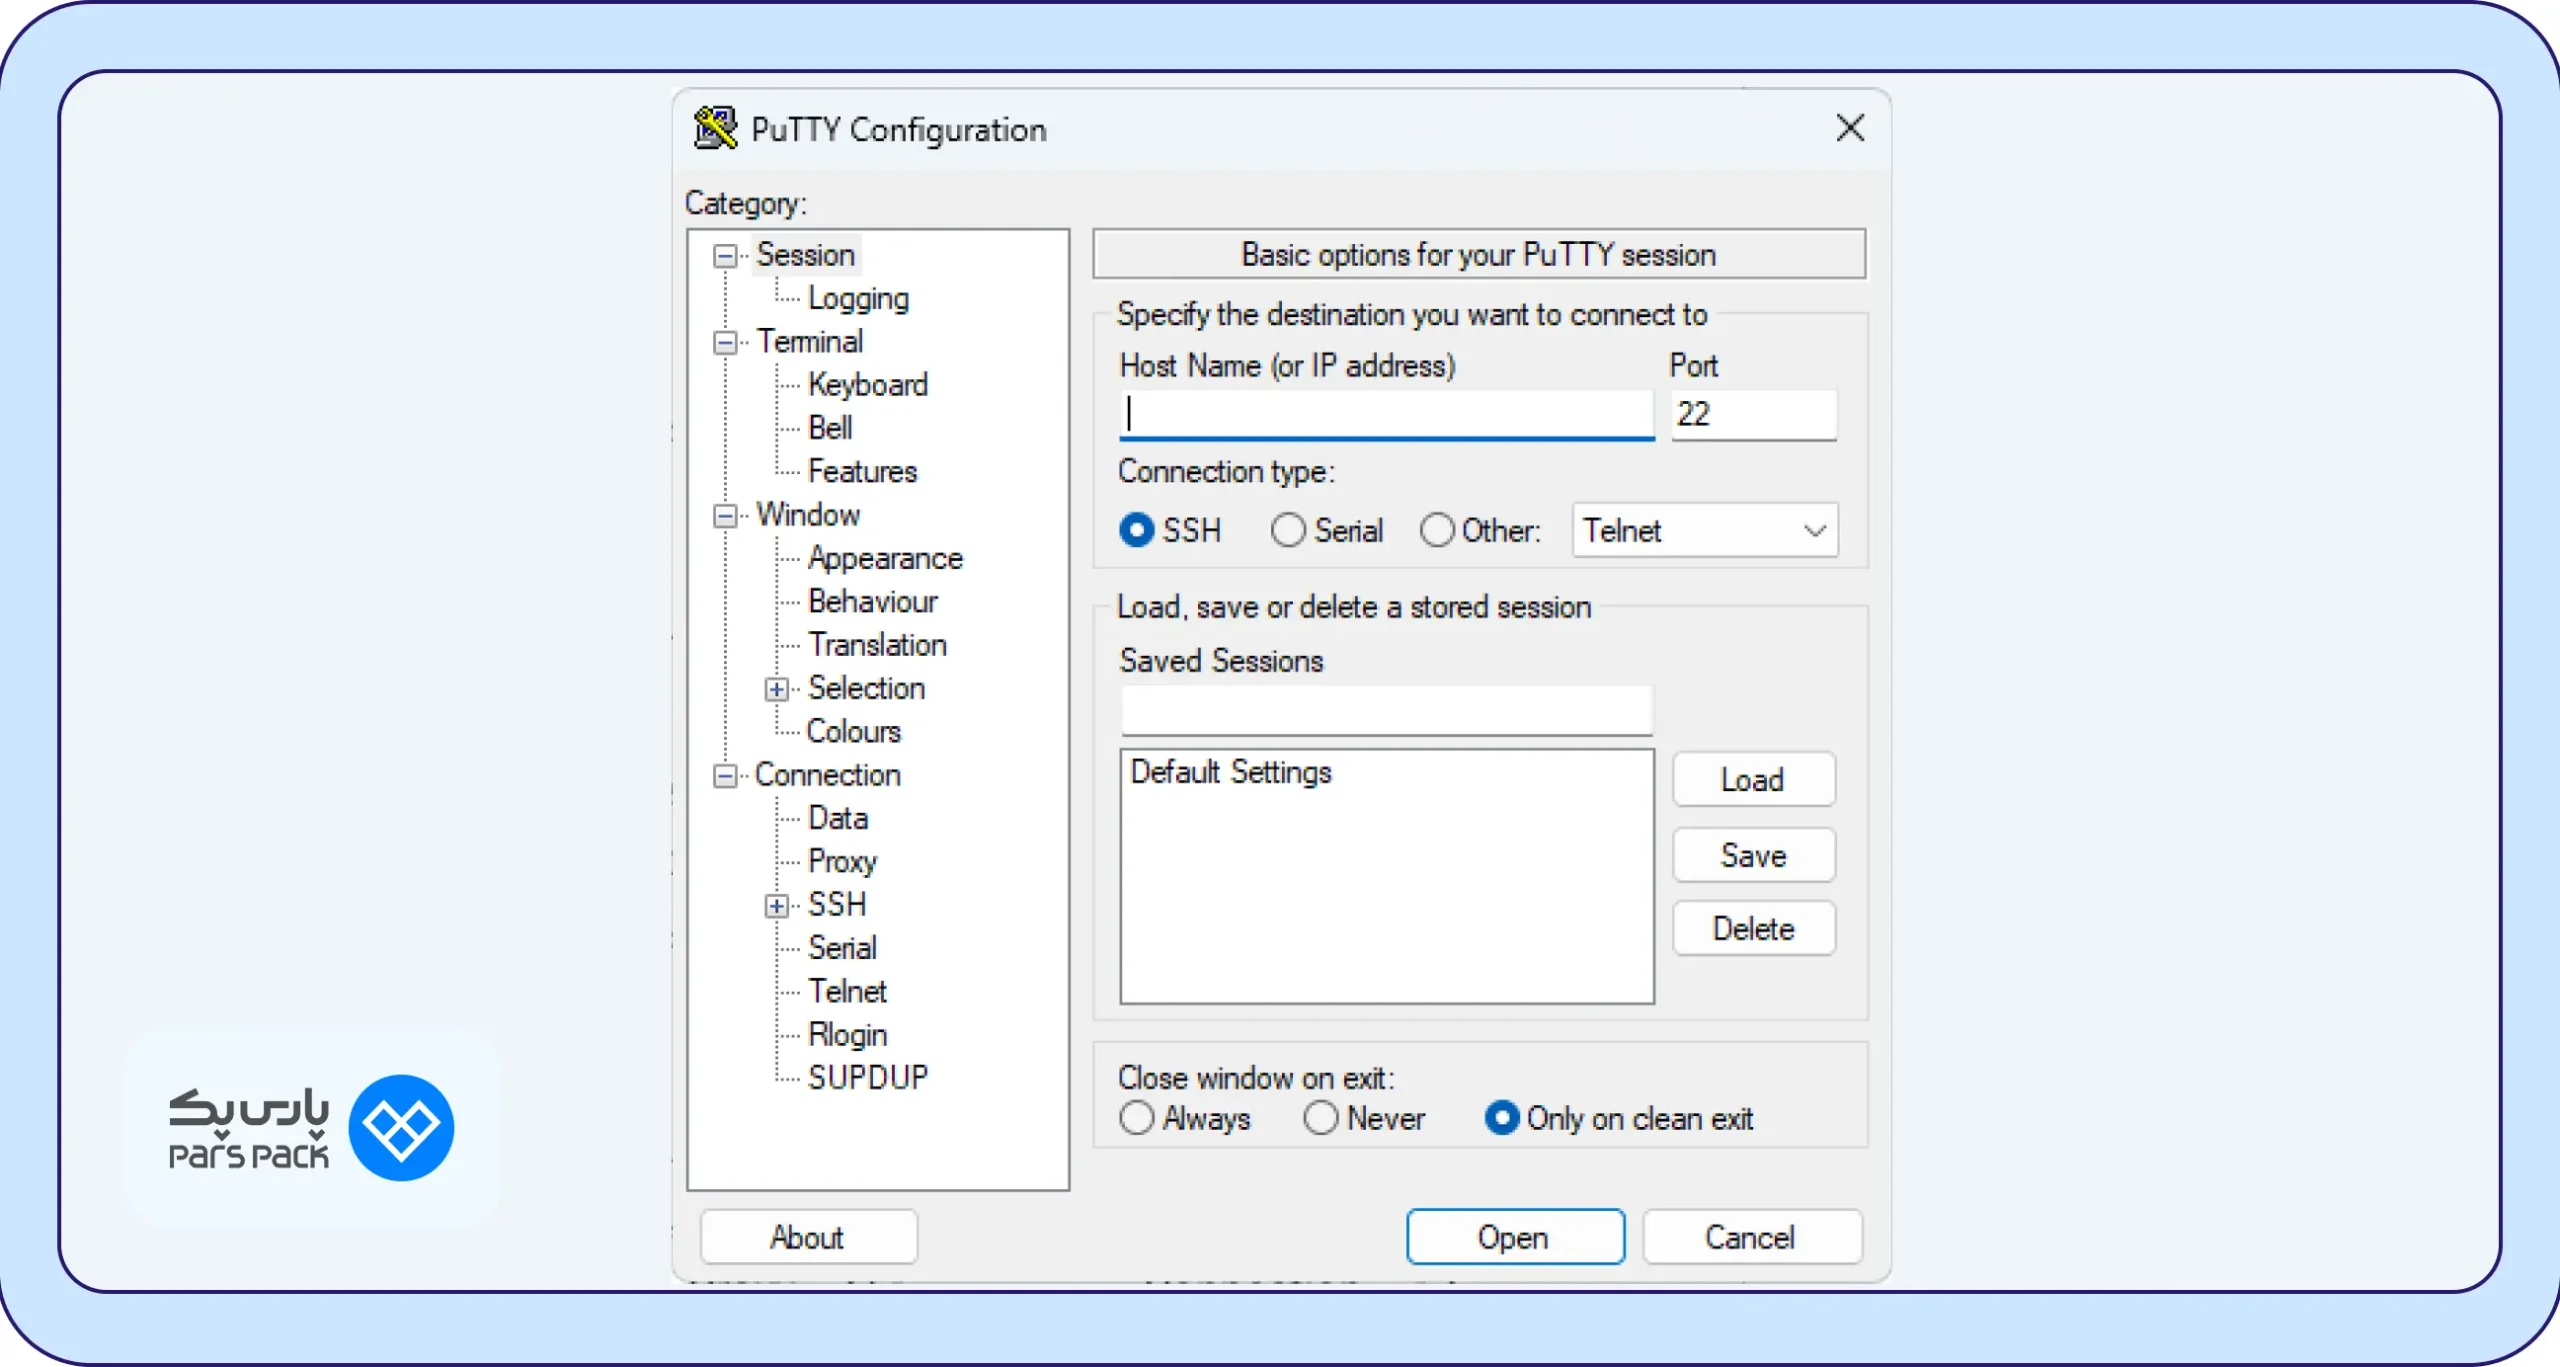Select the Window category

[x=808, y=515]
